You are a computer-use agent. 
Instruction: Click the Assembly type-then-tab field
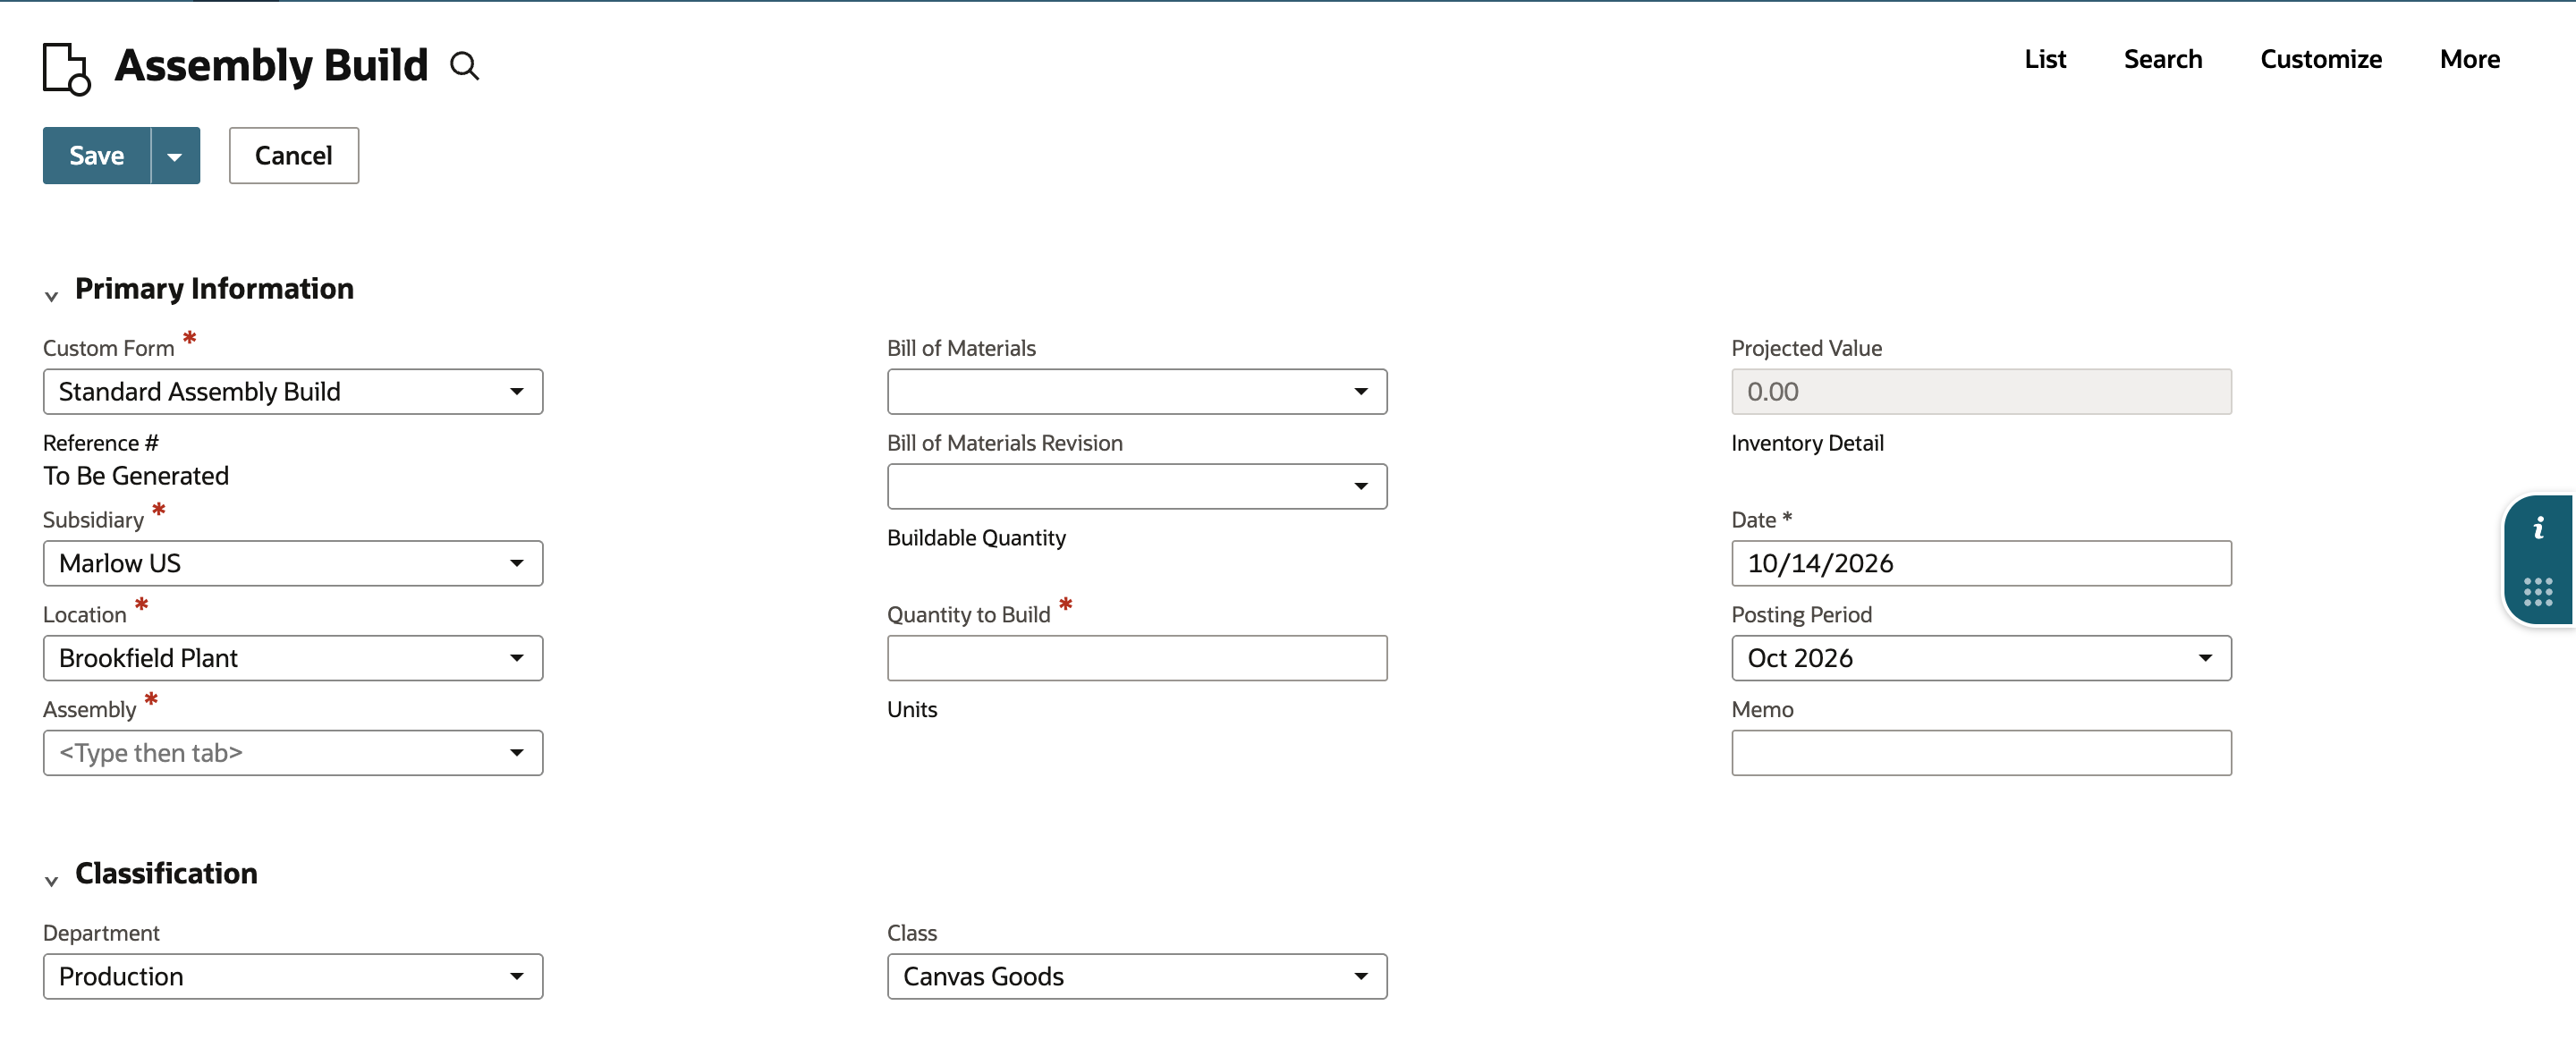point(293,753)
